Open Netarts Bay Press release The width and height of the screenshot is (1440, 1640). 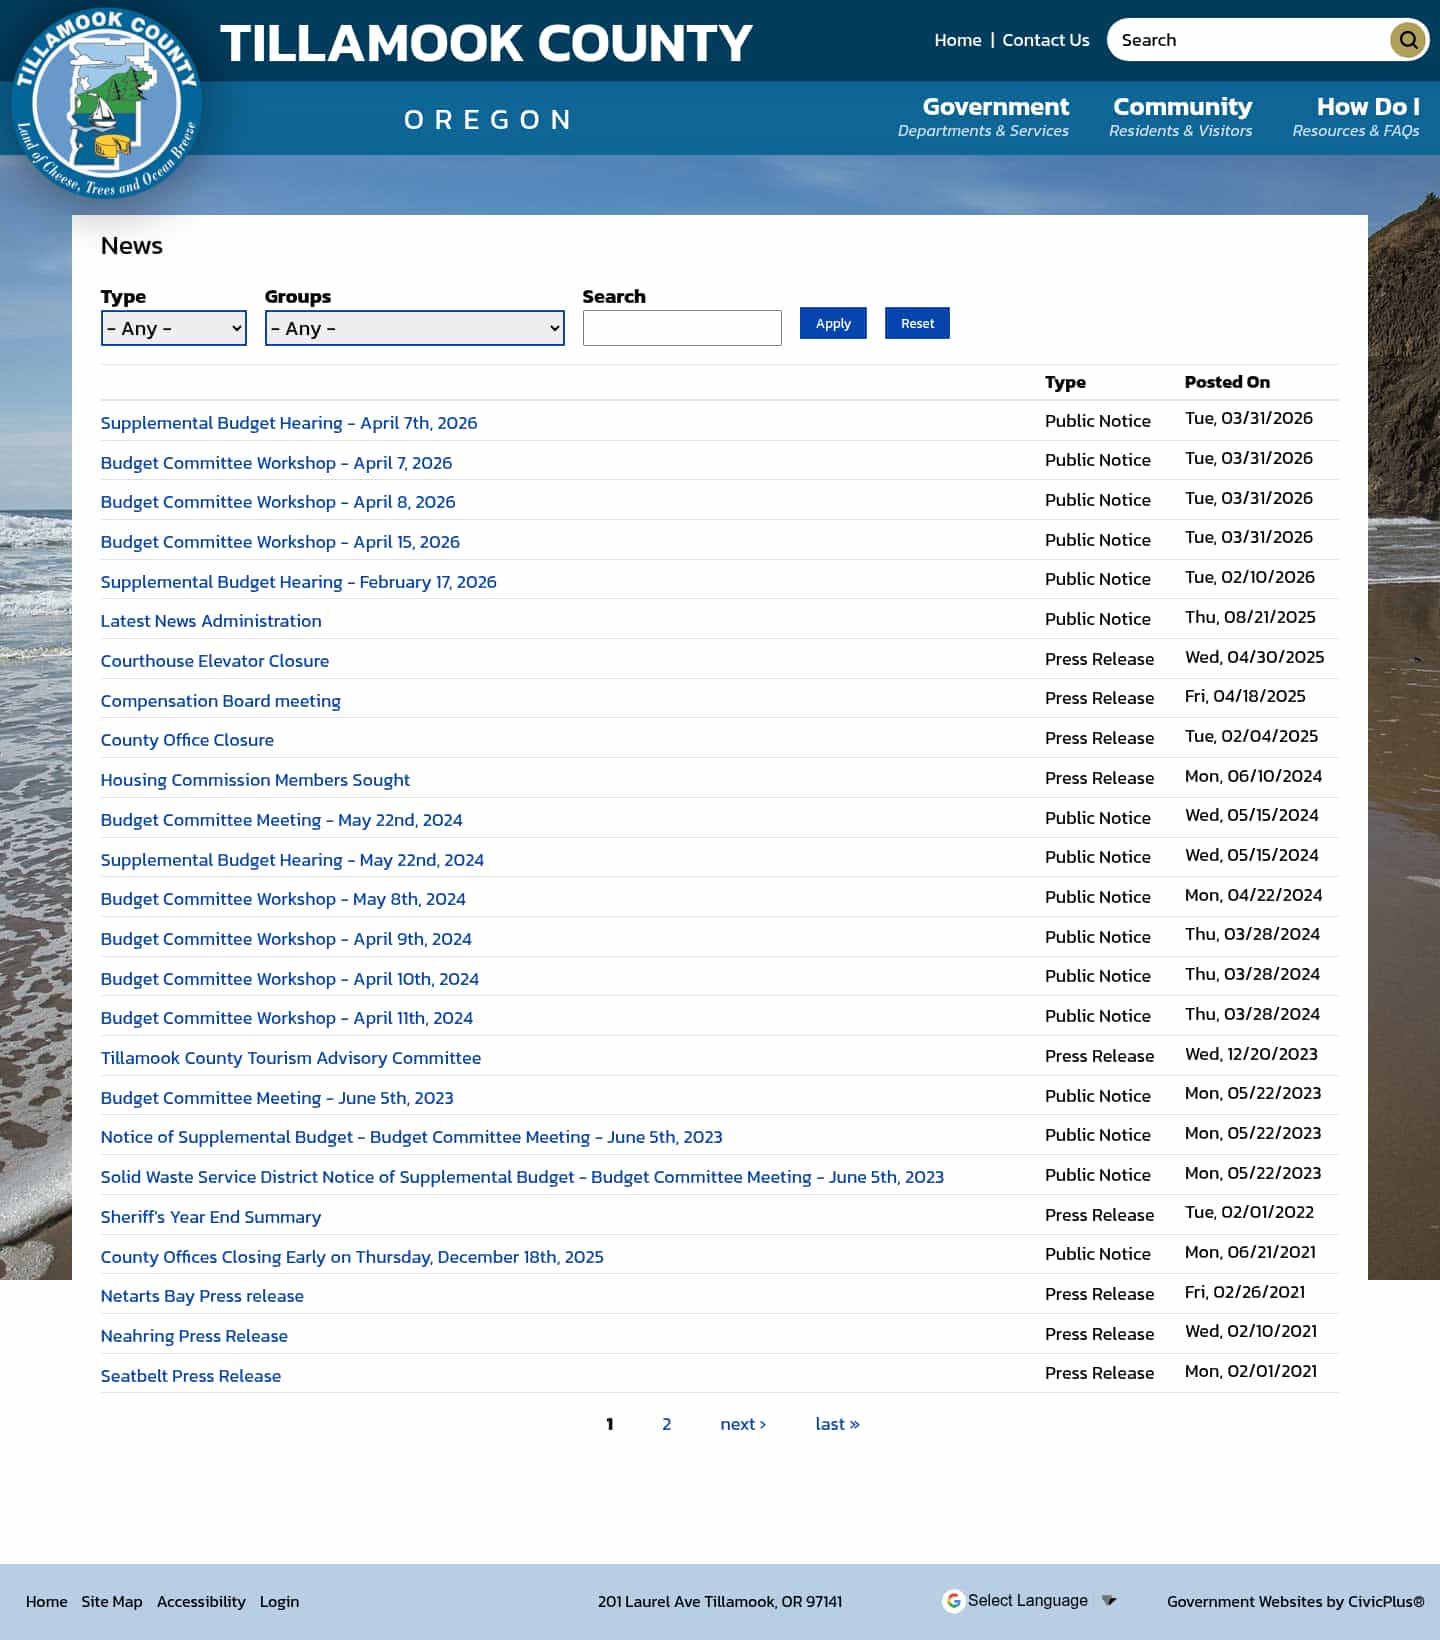tap(202, 1296)
